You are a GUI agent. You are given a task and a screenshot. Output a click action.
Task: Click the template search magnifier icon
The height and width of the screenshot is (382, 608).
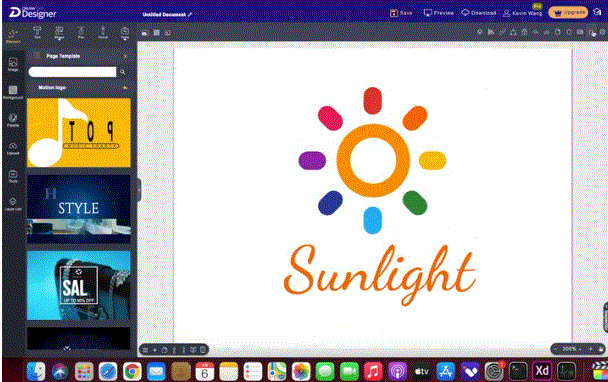pyautogui.click(x=123, y=72)
